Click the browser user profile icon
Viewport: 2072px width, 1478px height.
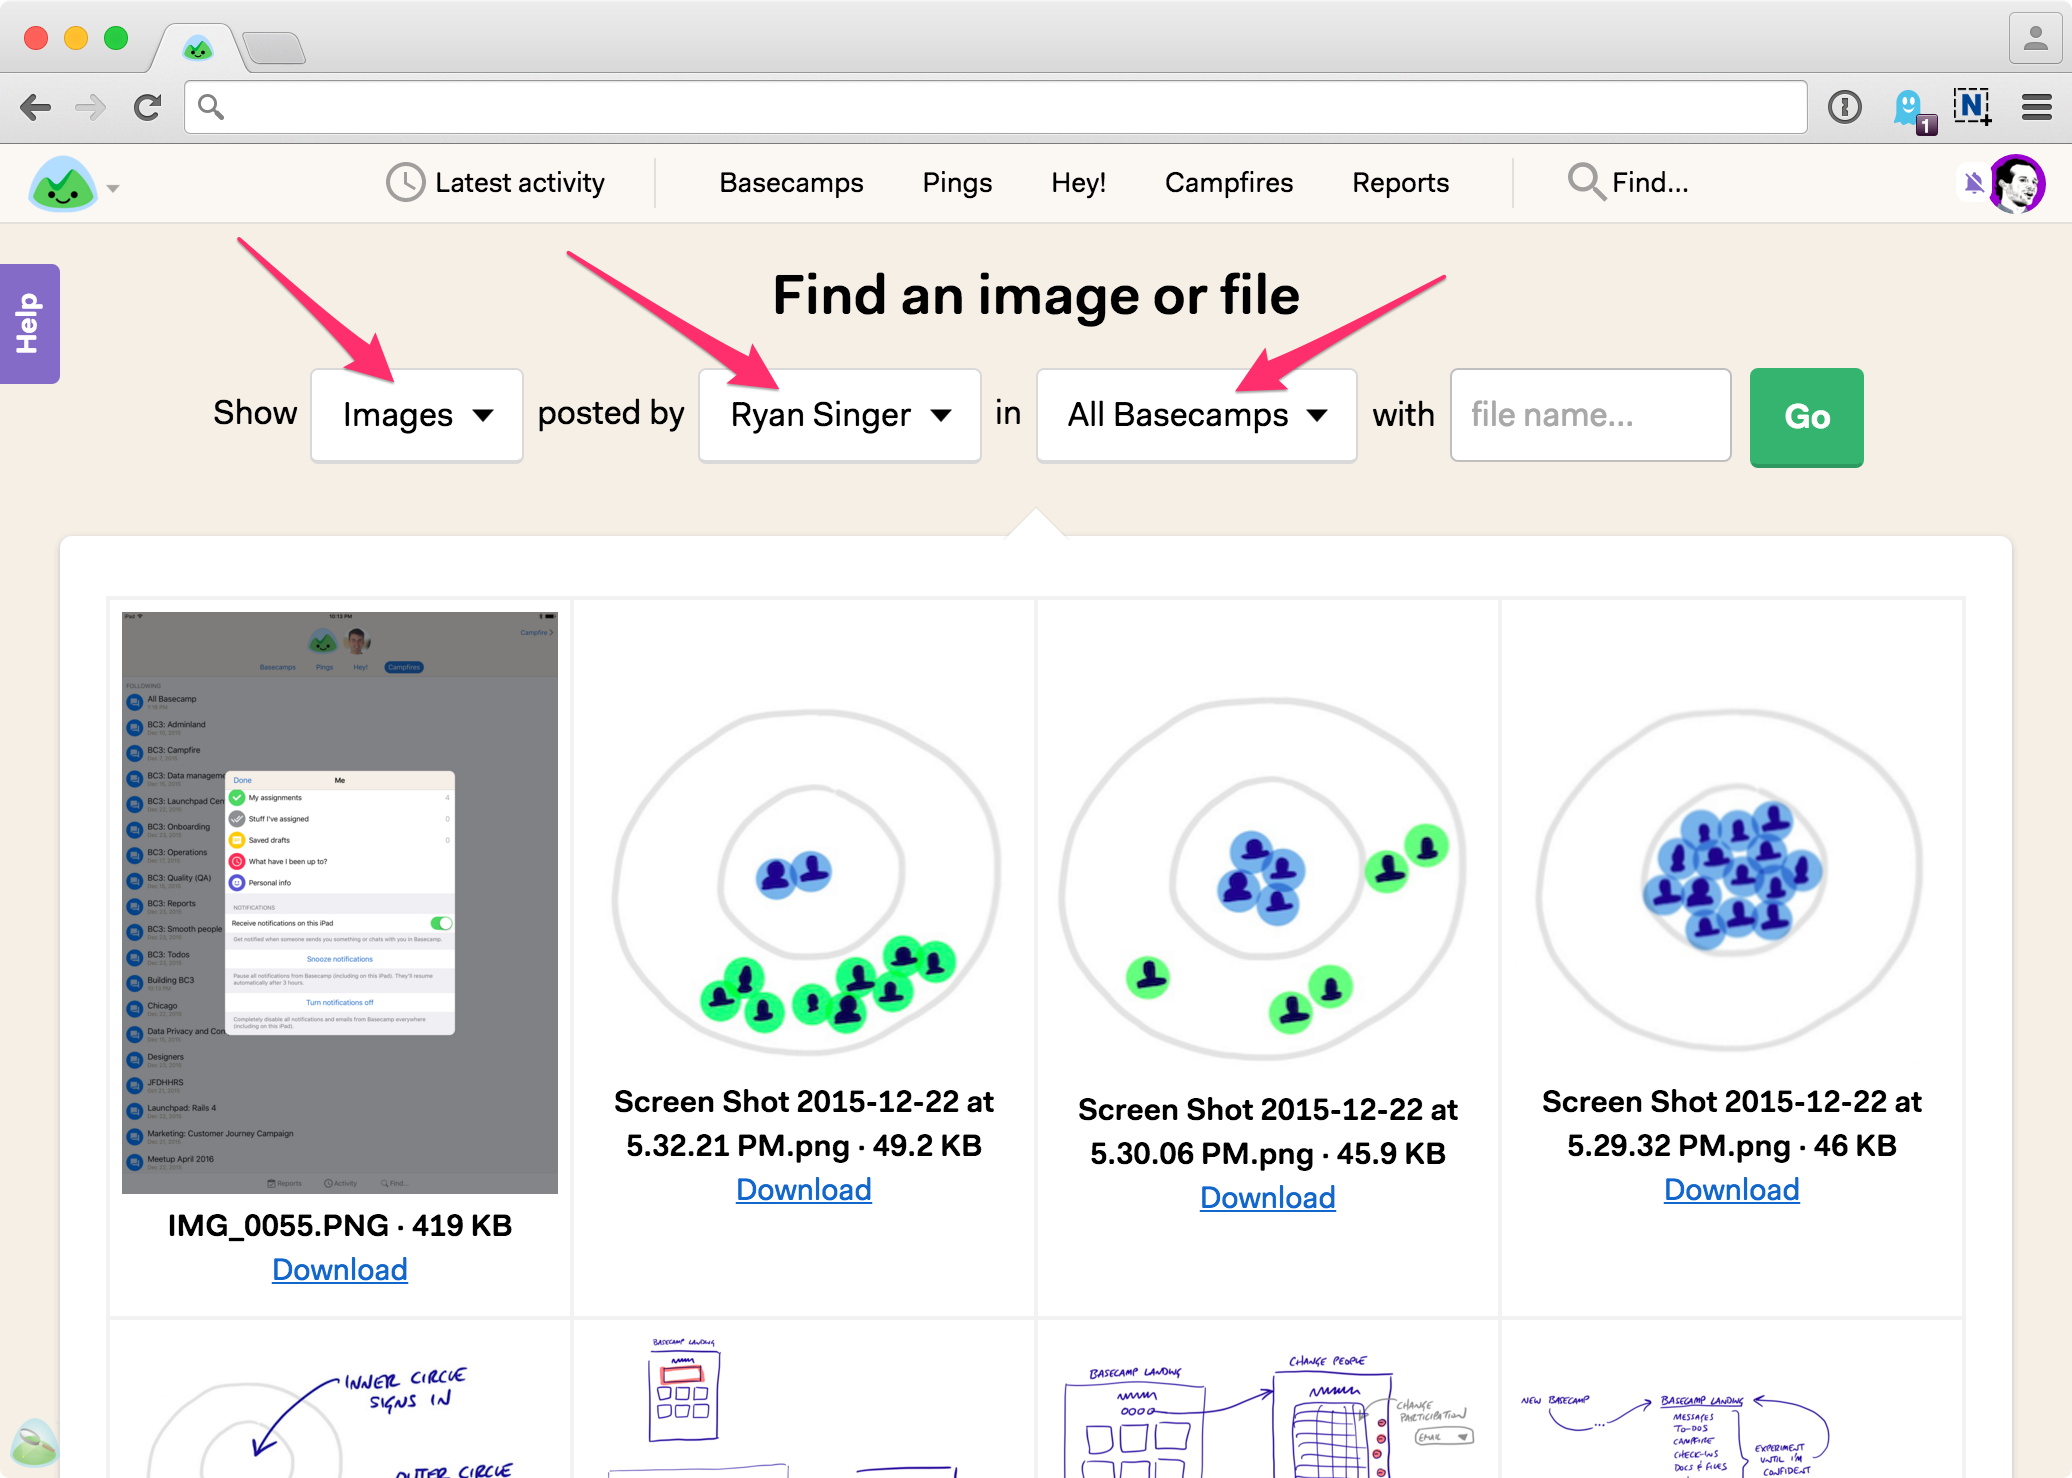[x=2036, y=39]
